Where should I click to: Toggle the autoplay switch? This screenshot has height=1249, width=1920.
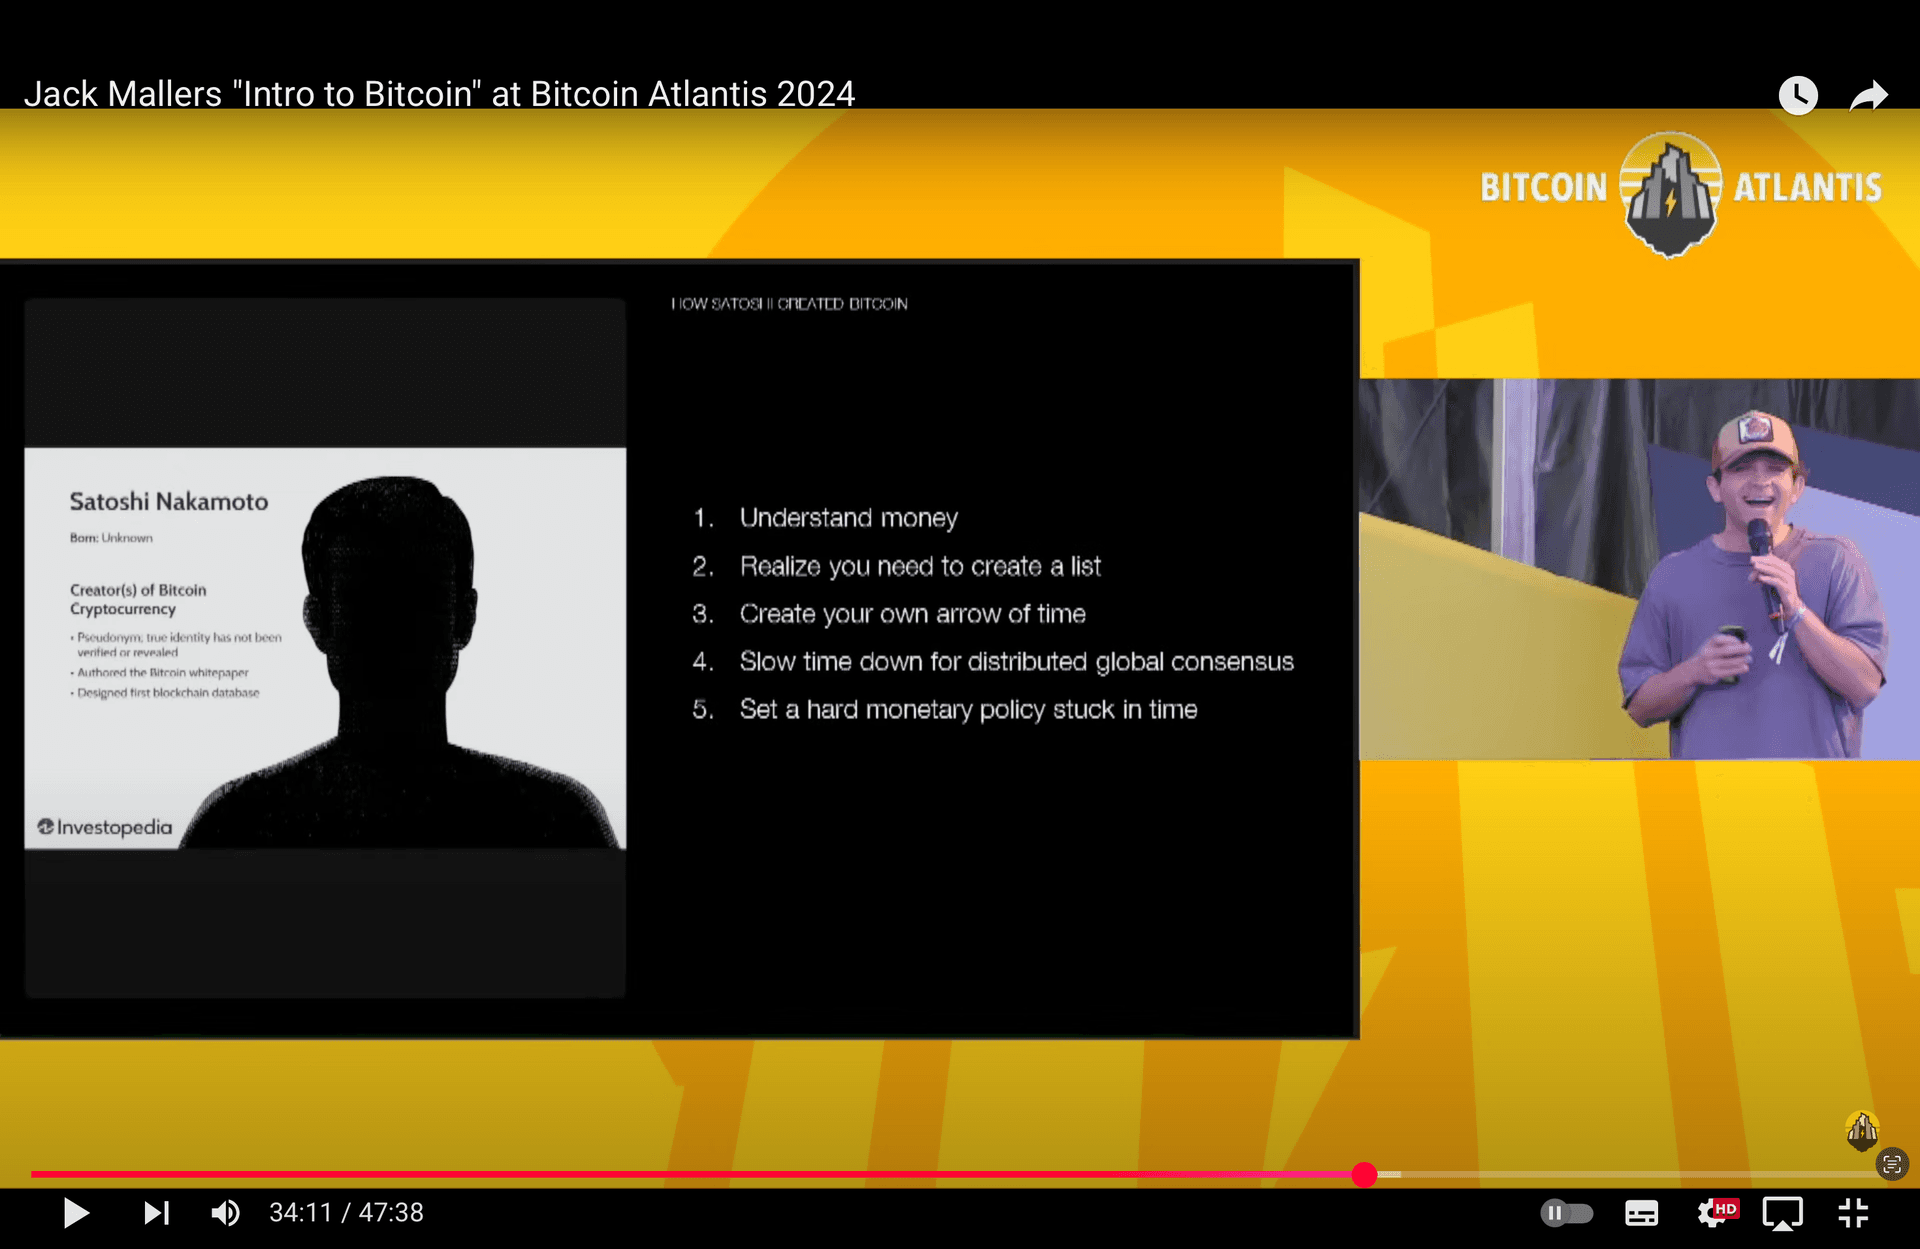click(1566, 1213)
